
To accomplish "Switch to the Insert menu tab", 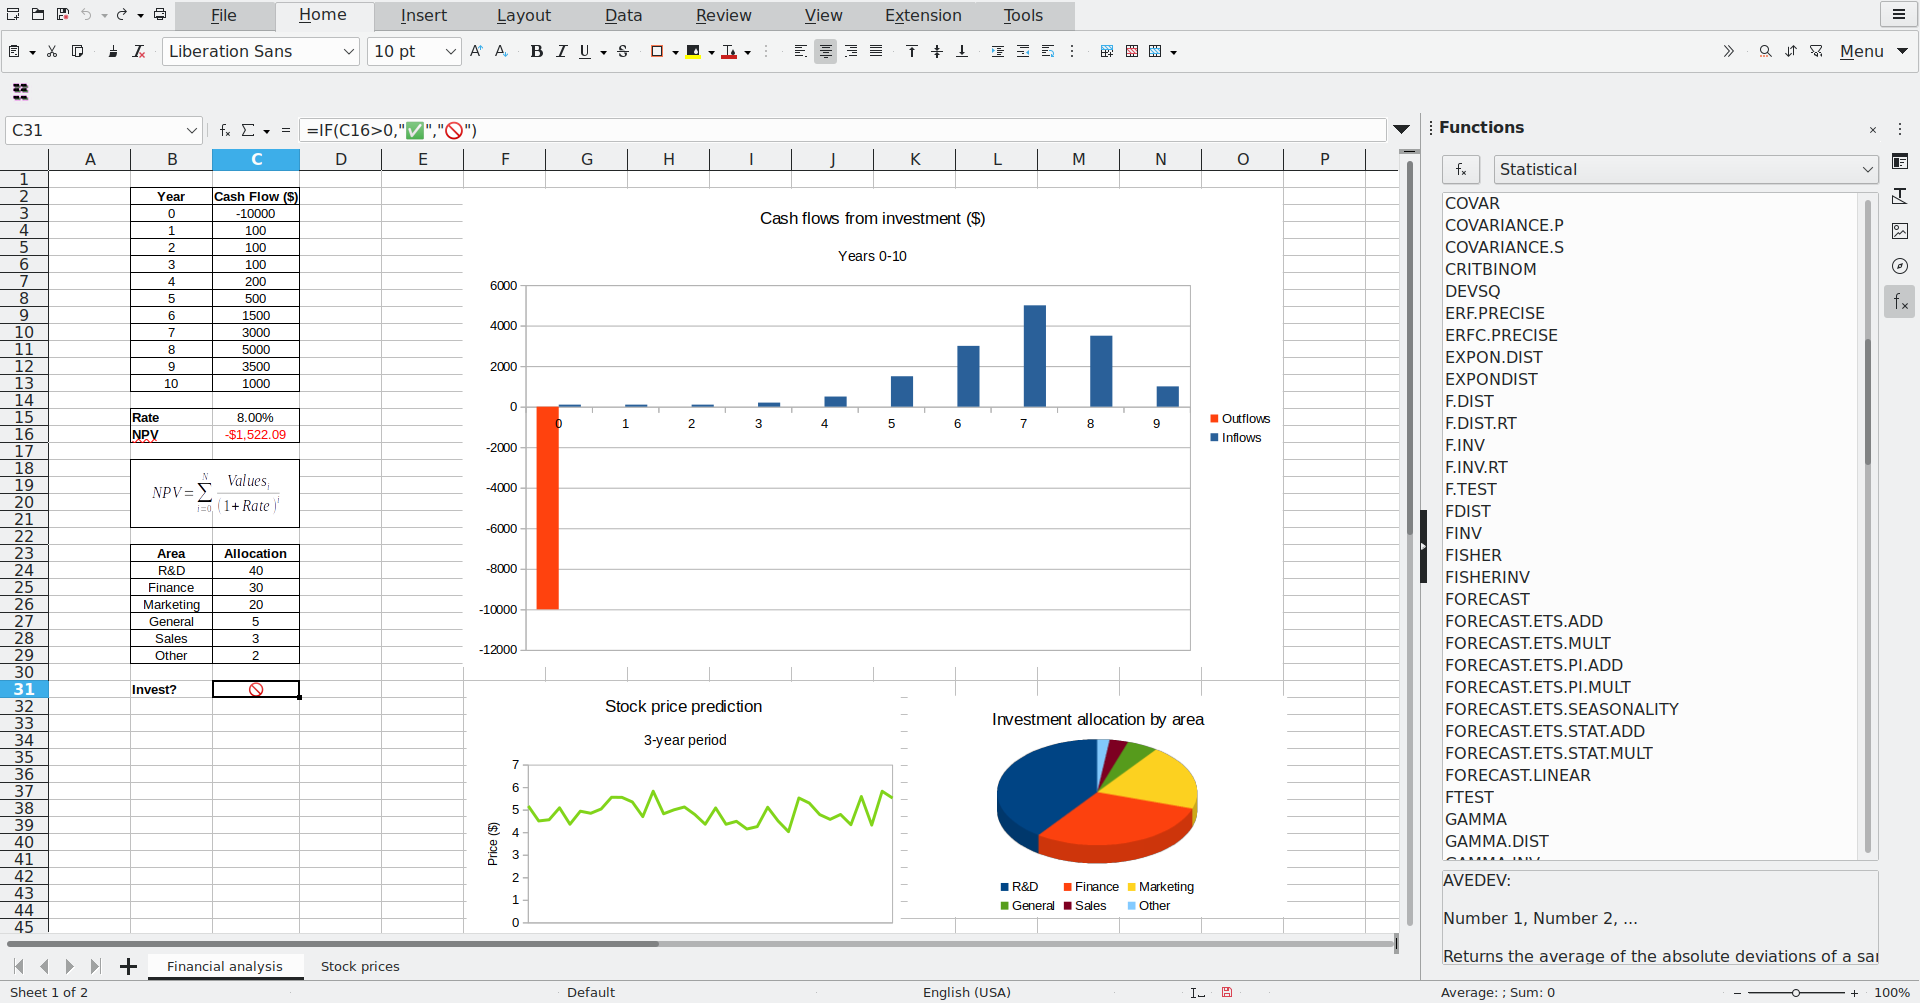I will click(x=423, y=15).
